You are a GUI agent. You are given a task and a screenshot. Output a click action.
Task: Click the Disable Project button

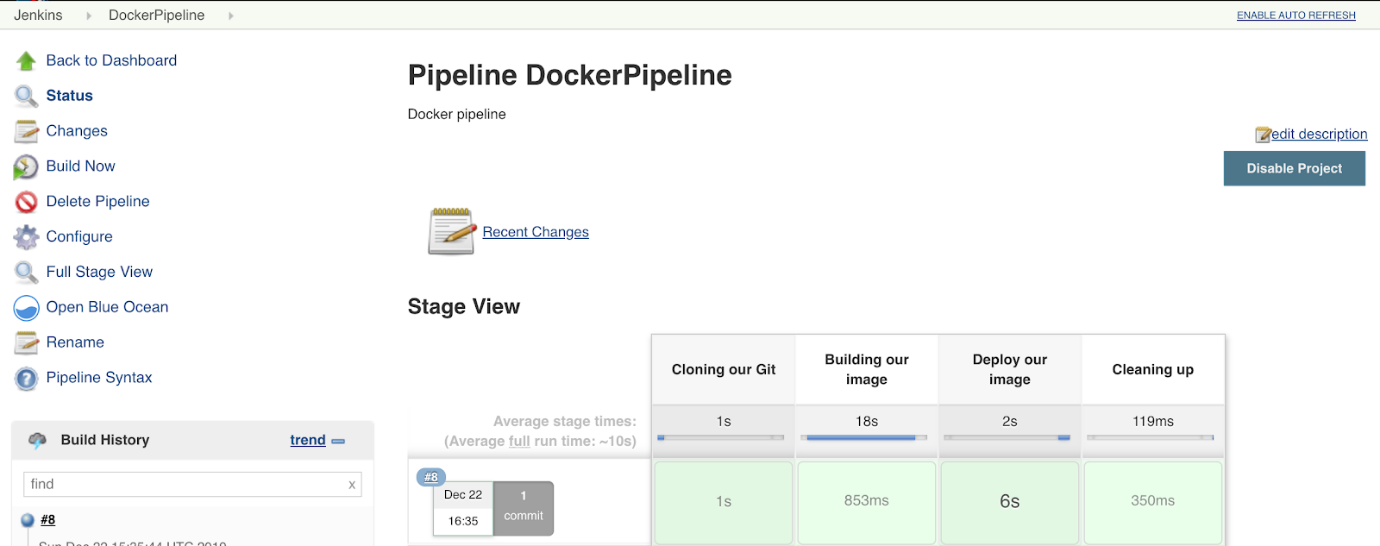[1294, 168]
